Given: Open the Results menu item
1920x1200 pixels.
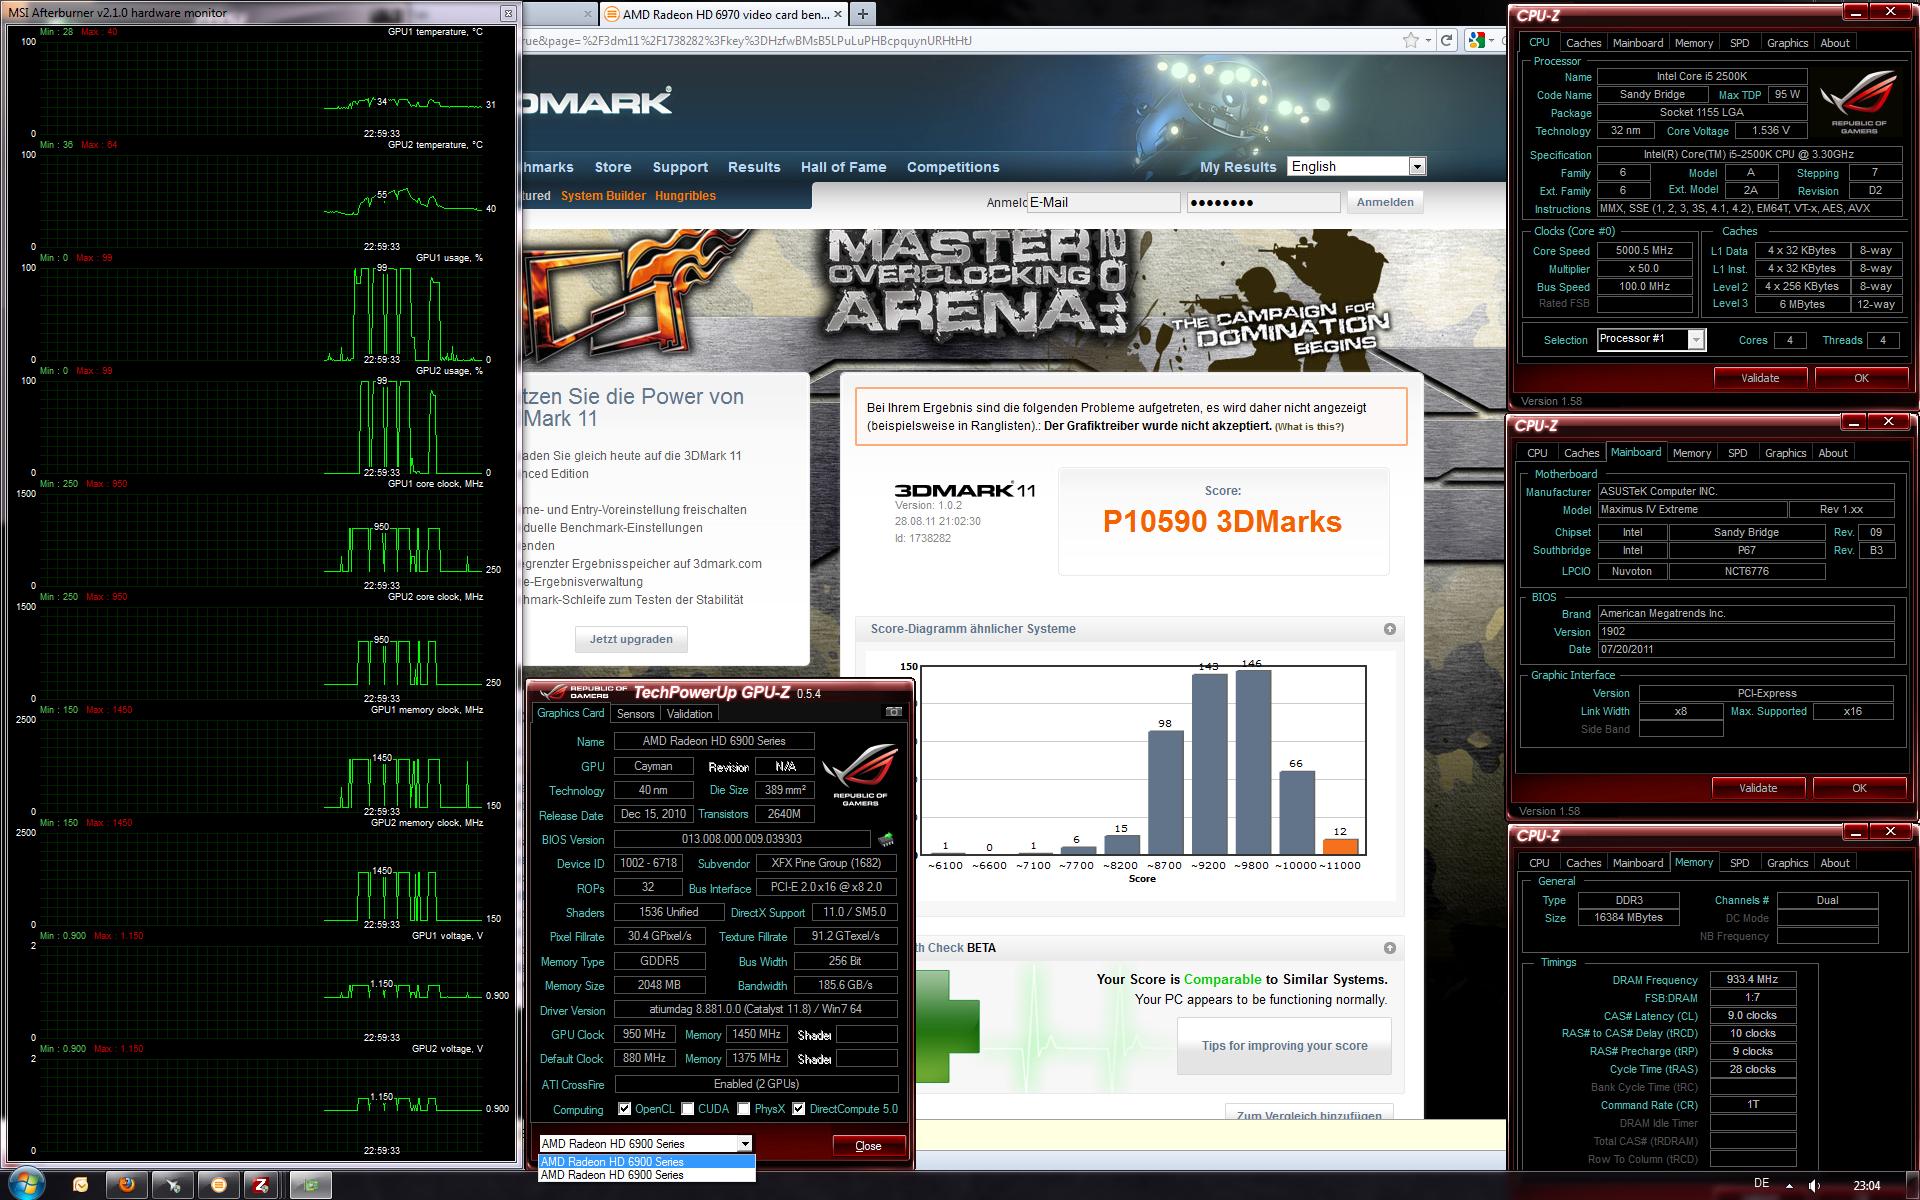Looking at the screenshot, I should (754, 167).
